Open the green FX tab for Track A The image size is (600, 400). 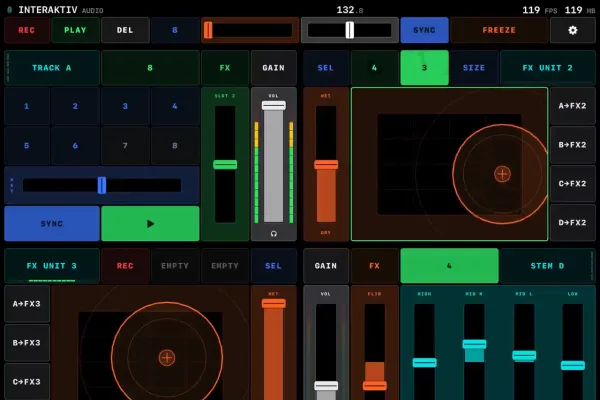click(225, 68)
